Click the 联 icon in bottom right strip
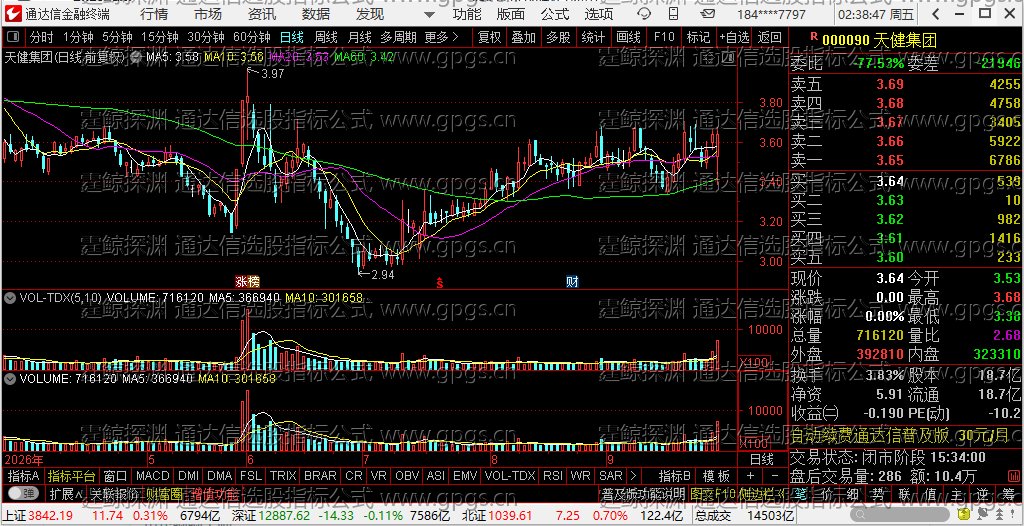The height and width of the screenshot is (526, 1024). click(x=904, y=493)
